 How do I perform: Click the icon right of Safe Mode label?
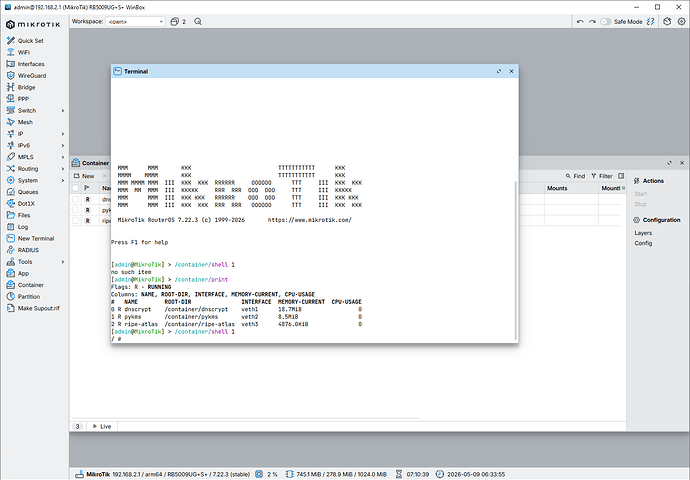click(650, 22)
